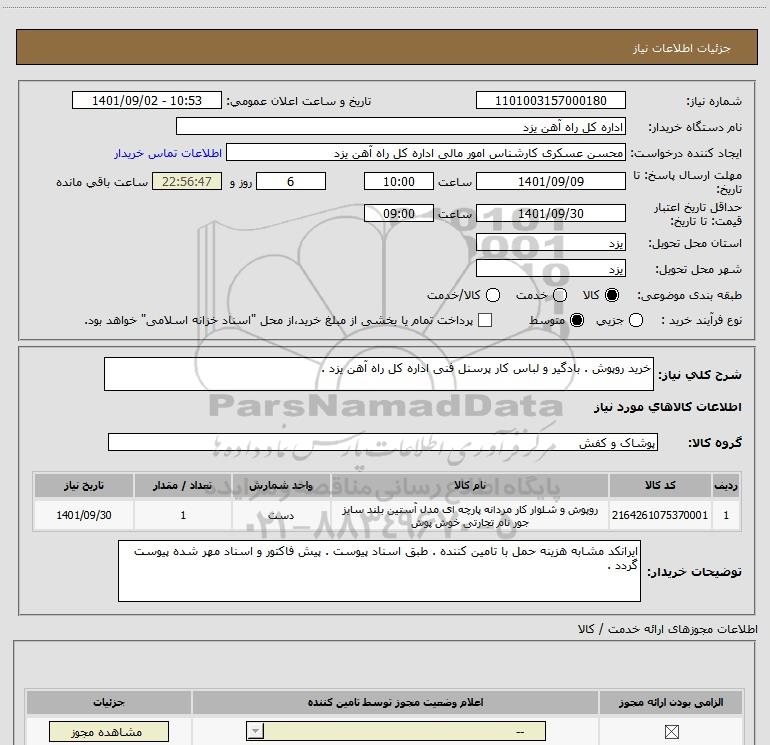
Task: Click the واحد شمارش column header
Action: click(281, 485)
